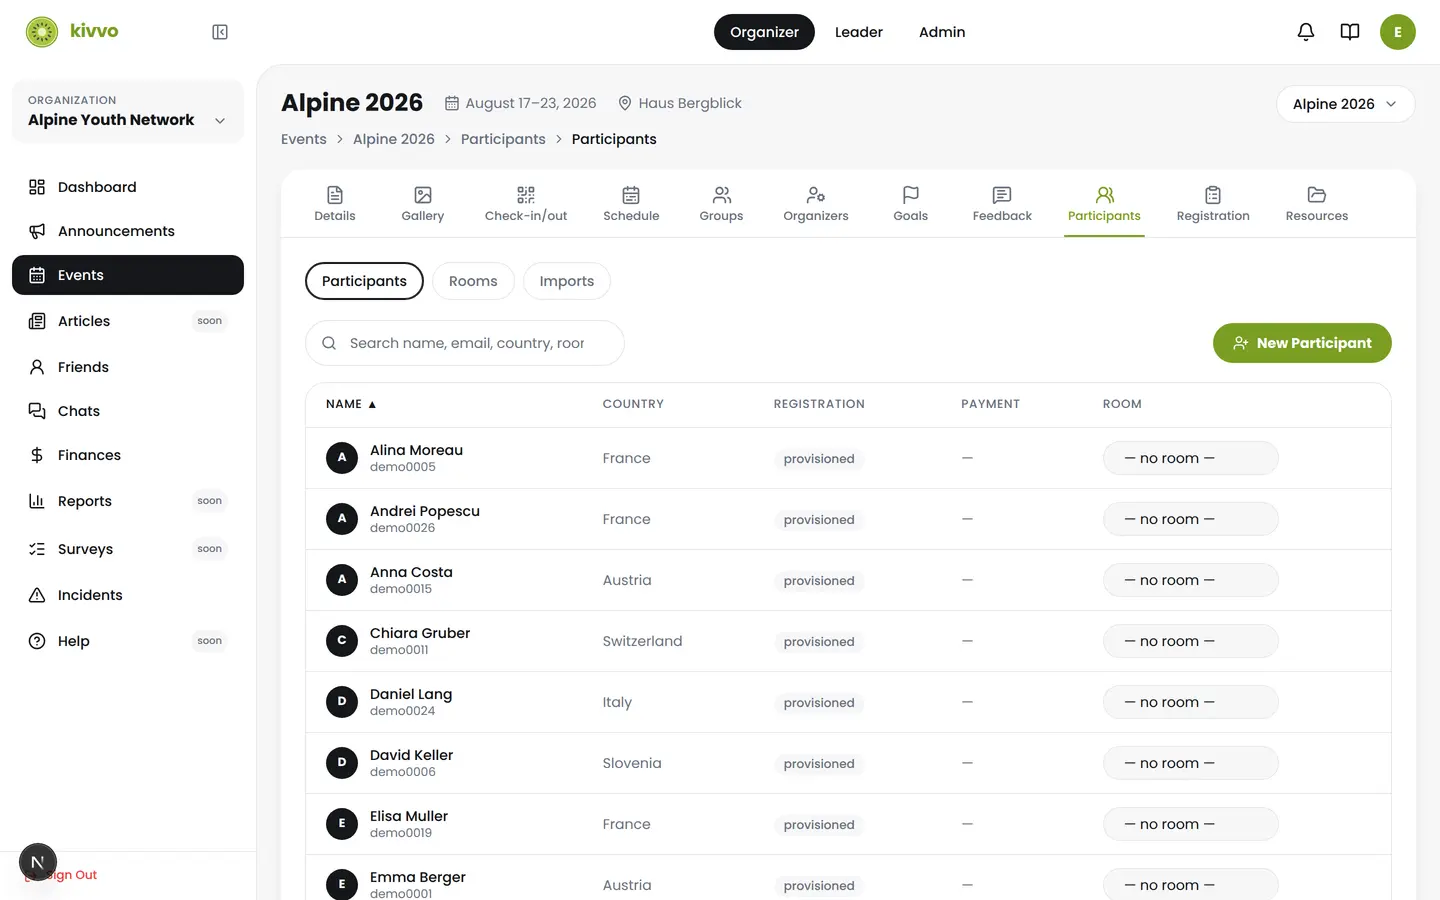Sort by the NAME column header

click(351, 404)
